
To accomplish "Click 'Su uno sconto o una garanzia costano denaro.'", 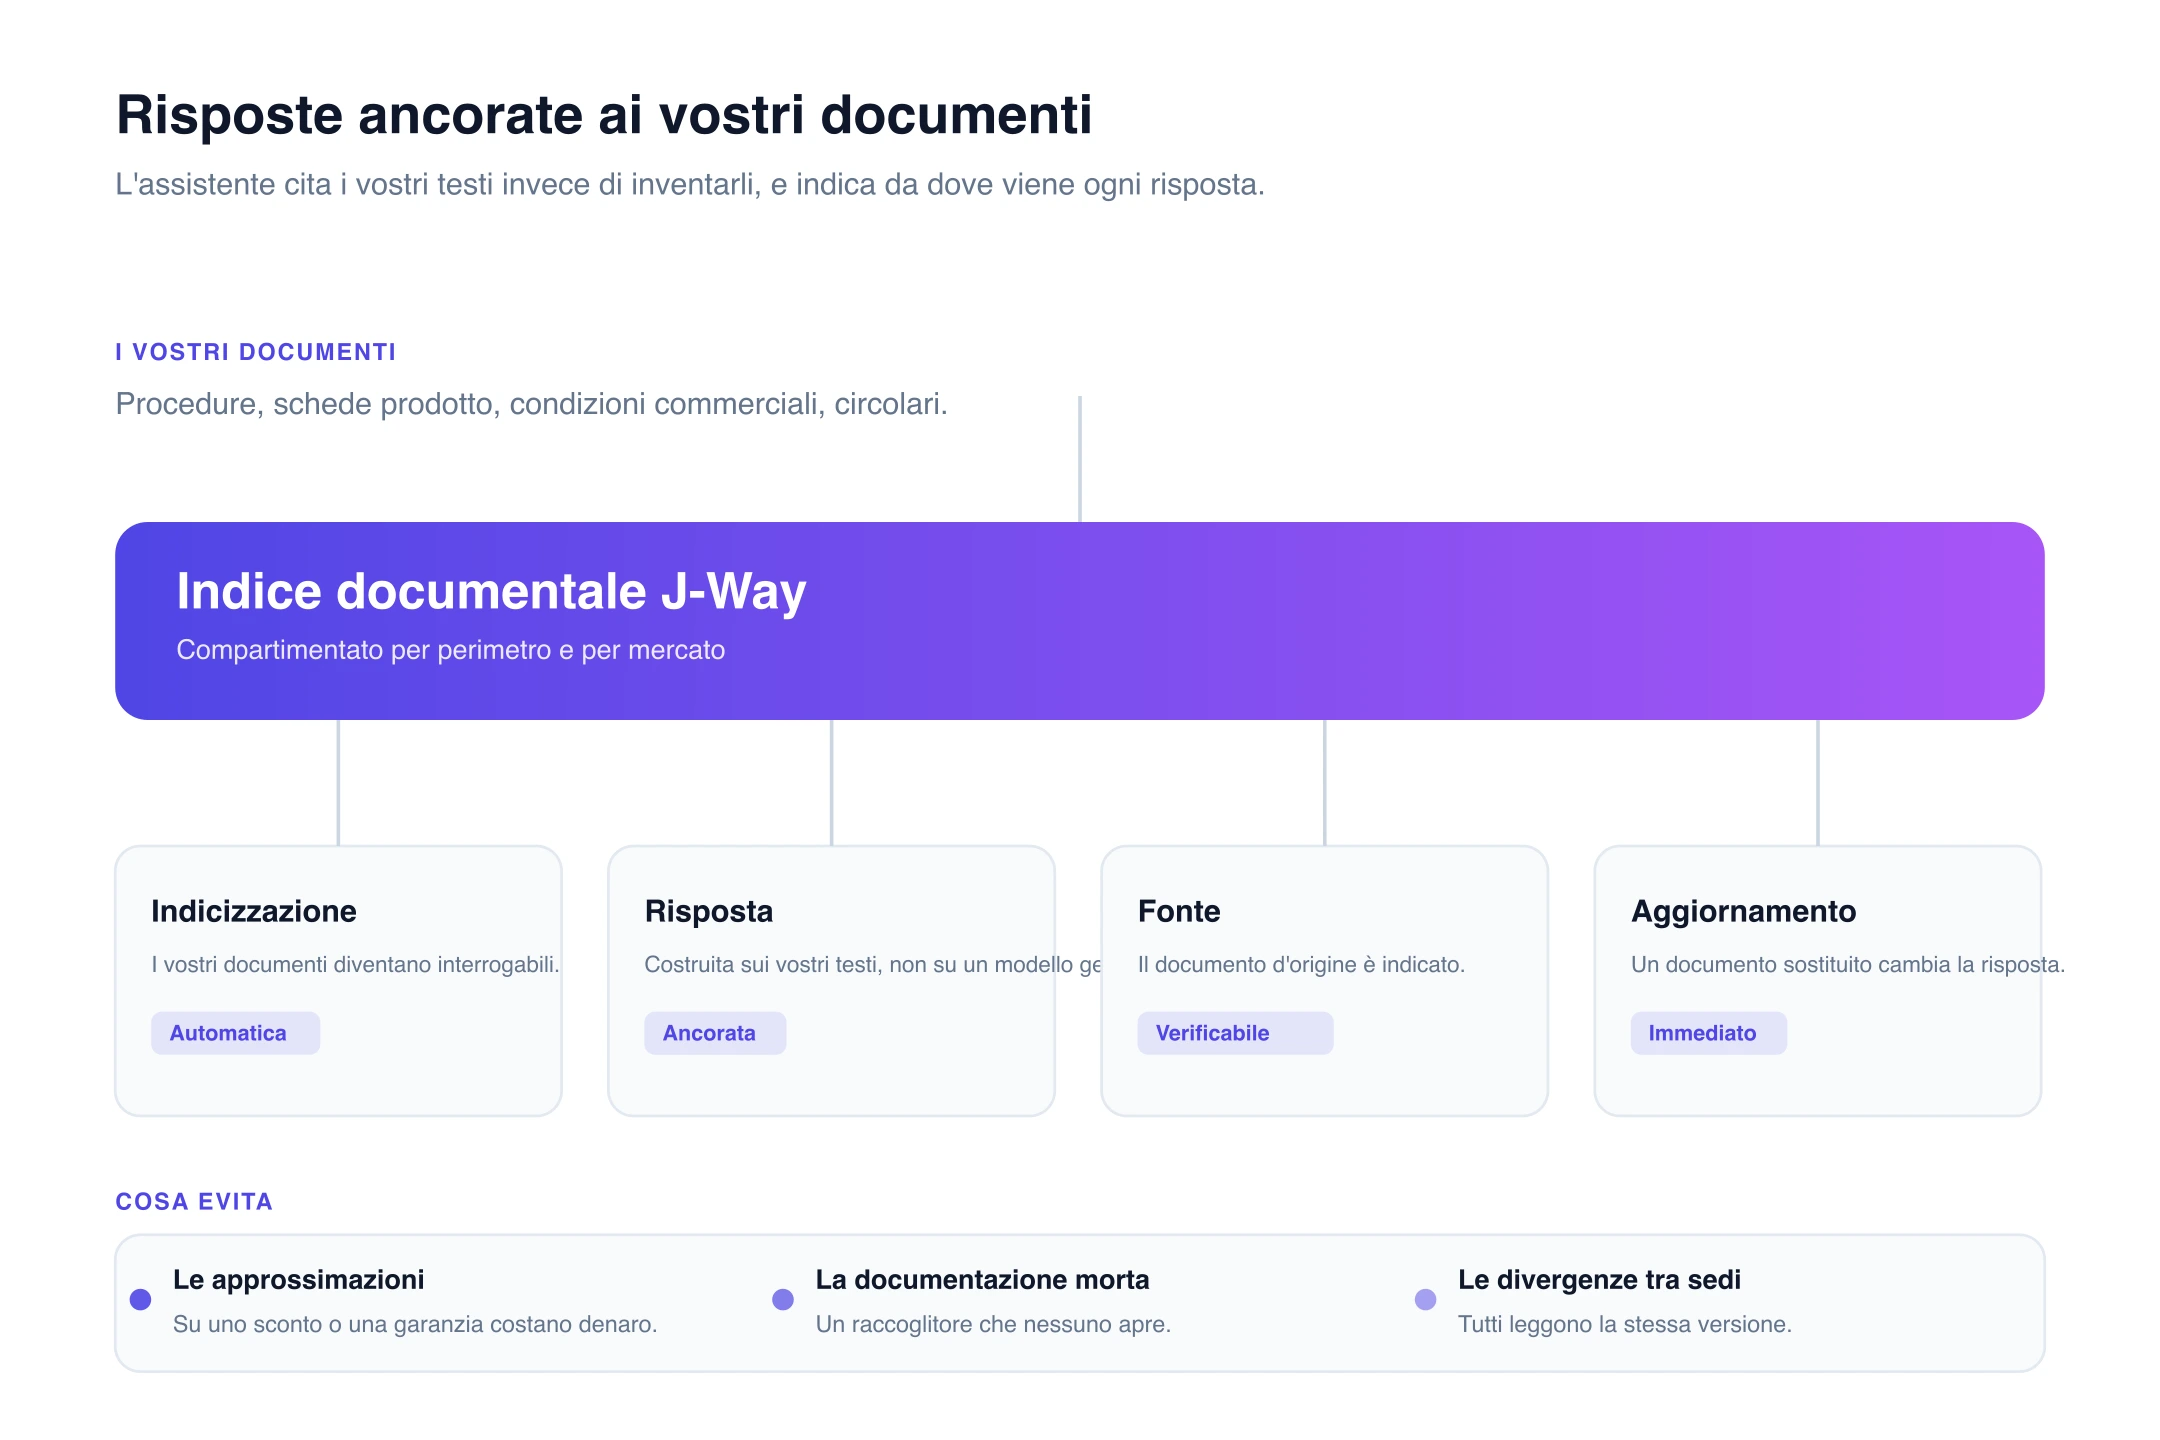I will [x=415, y=1325].
